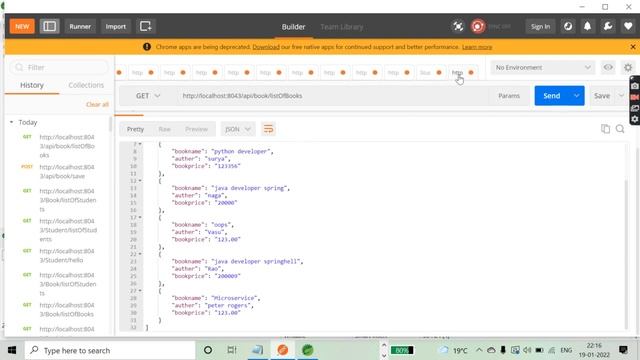640x360 pixels.
Task: Switch to Builder tab
Action: click(x=293, y=27)
